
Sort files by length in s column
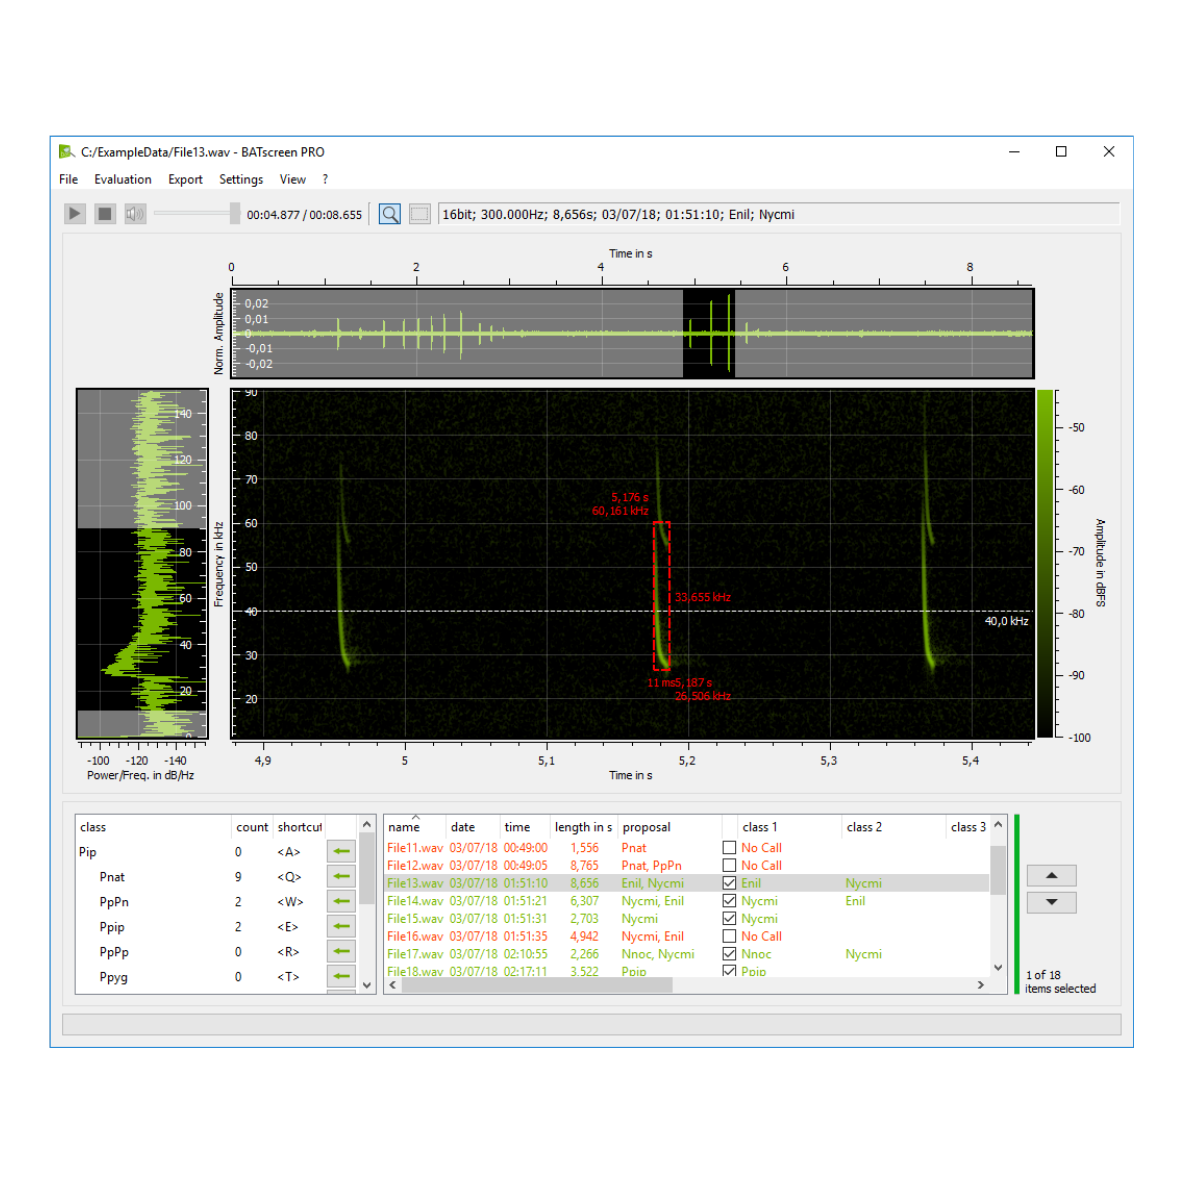[583, 828]
